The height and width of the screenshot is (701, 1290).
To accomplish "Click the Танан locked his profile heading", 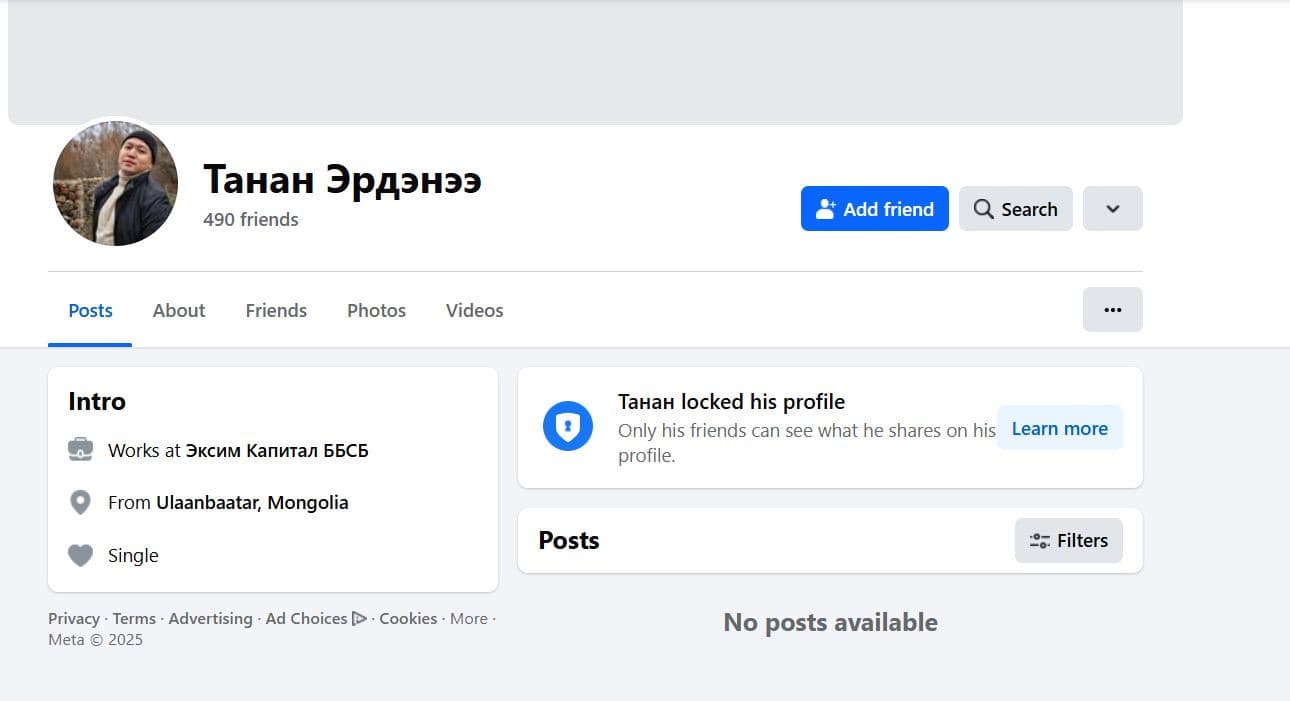I will point(731,402).
